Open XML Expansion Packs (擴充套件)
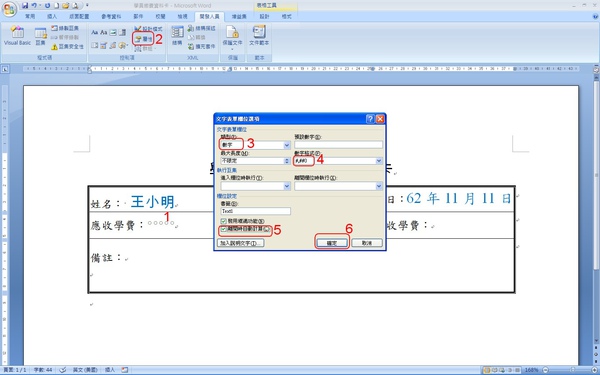Viewport: 600px width, 375px height. 202,47
